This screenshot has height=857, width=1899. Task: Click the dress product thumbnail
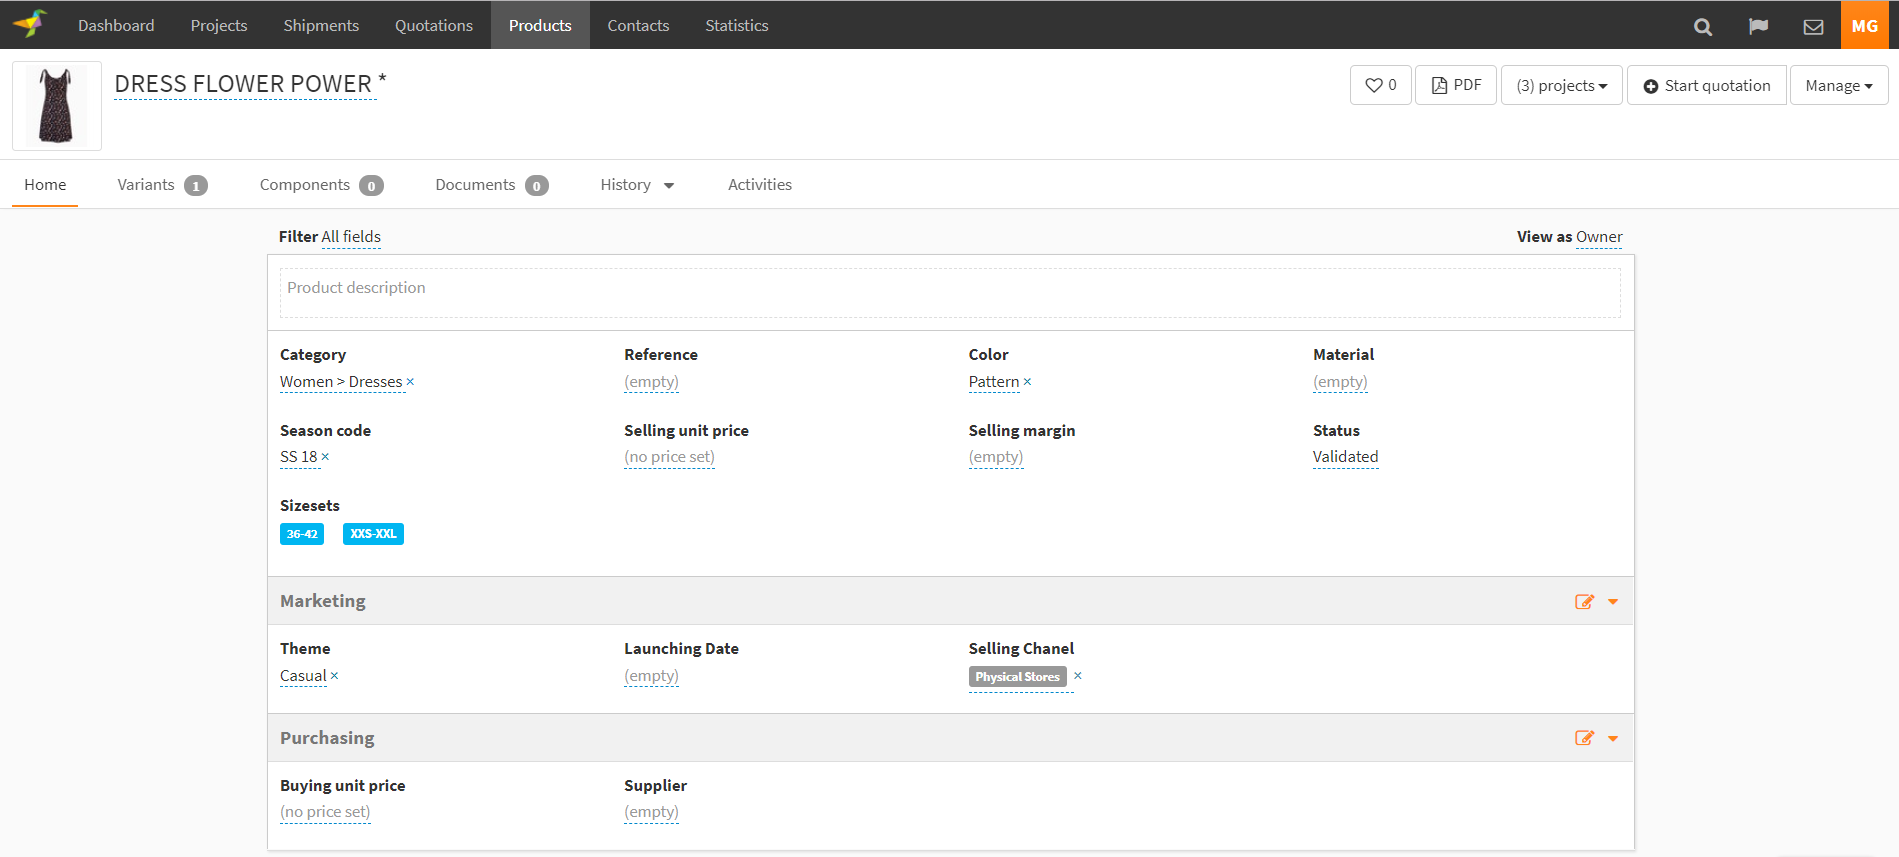coord(56,106)
